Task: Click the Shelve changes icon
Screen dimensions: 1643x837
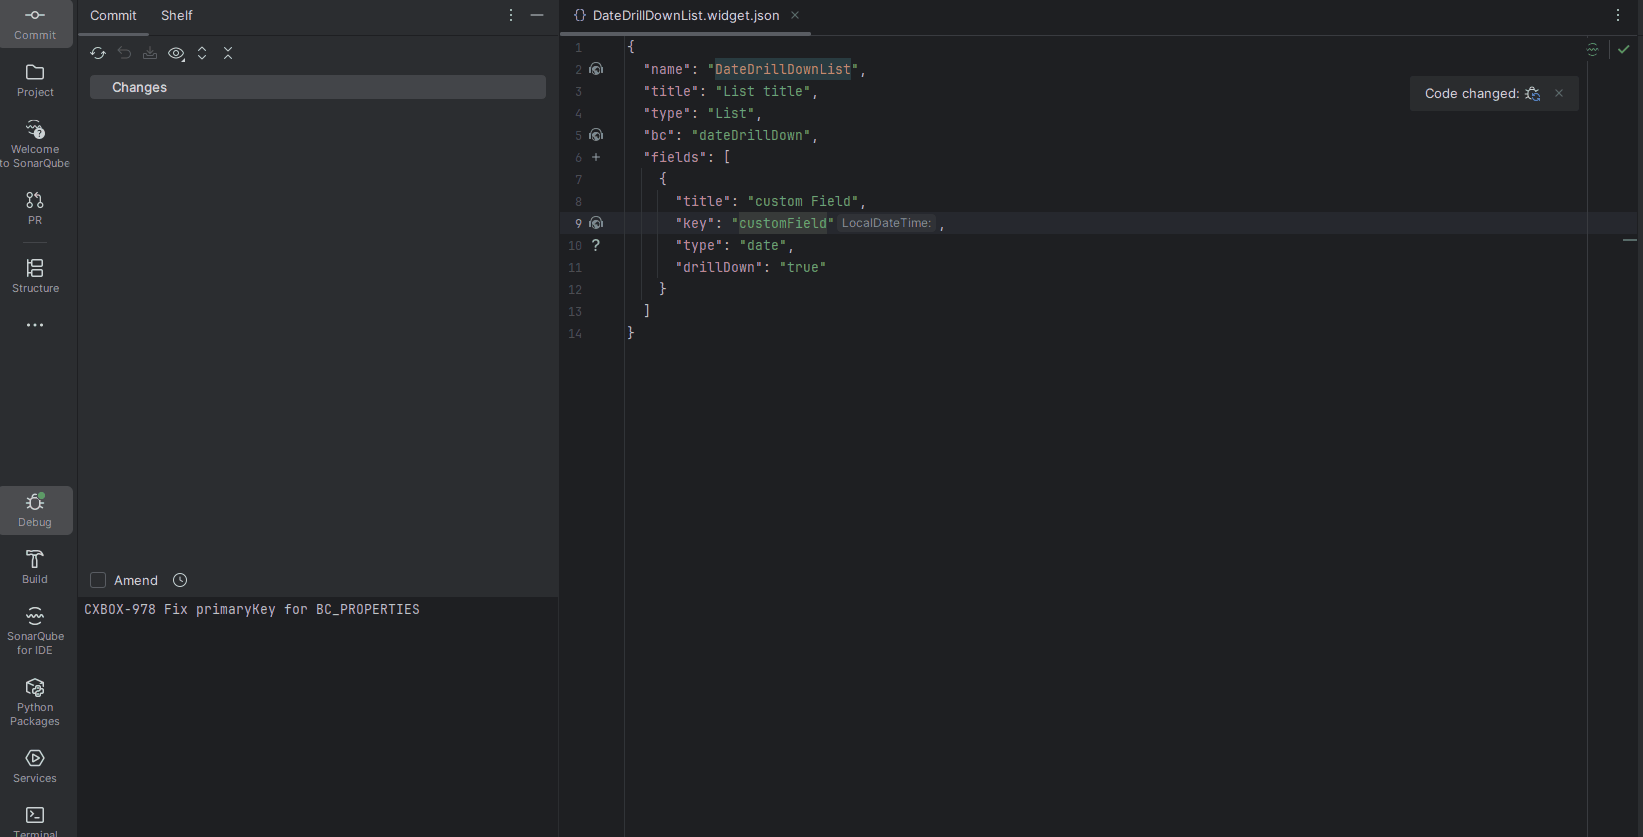Action: (150, 53)
